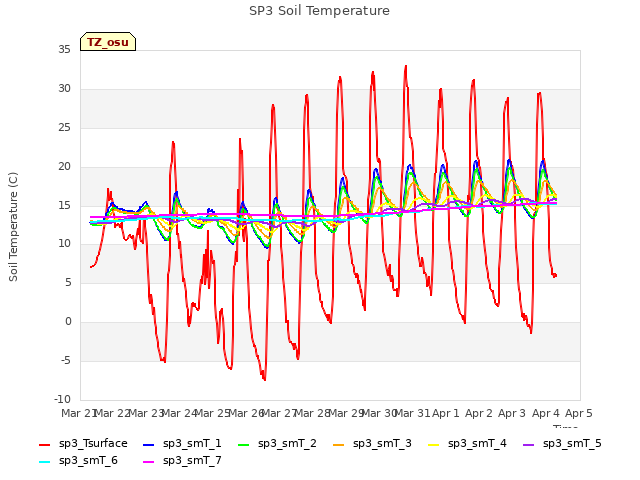Click the -5 y-axis tick label
This screenshot has width=640, height=480.
coord(66,361)
